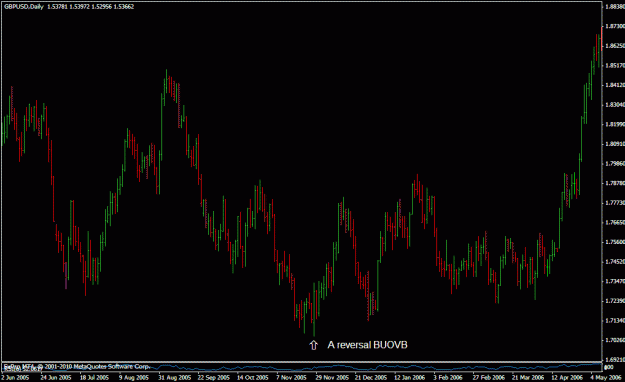This screenshot has width=625, height=382.
Task: Click the '18 Jul 2005' date label
Action: coord(94,377)
